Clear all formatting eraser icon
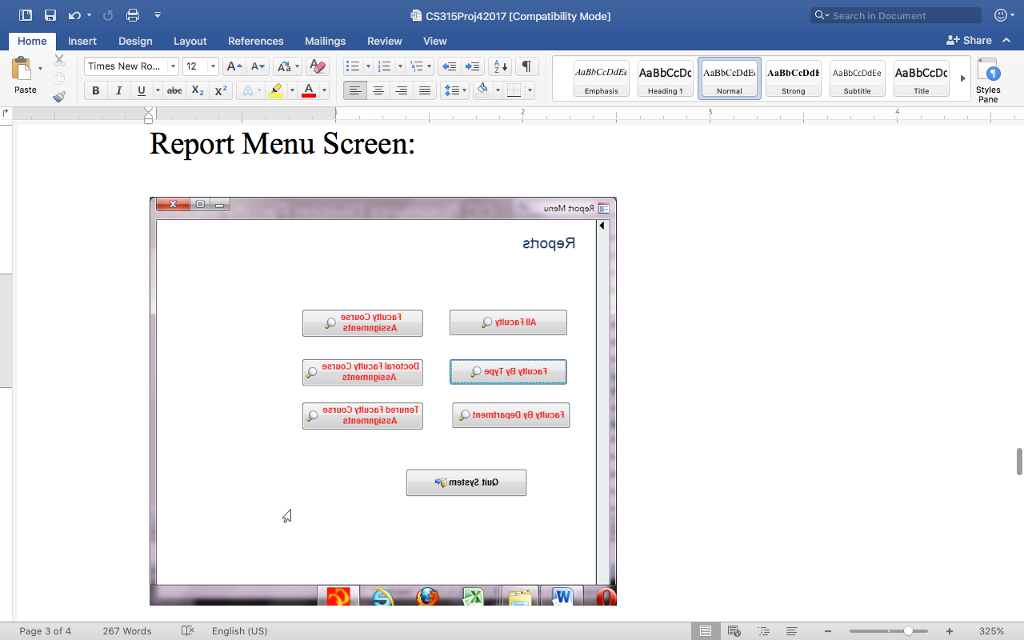The image size is (1024, 640). [317, 66]
